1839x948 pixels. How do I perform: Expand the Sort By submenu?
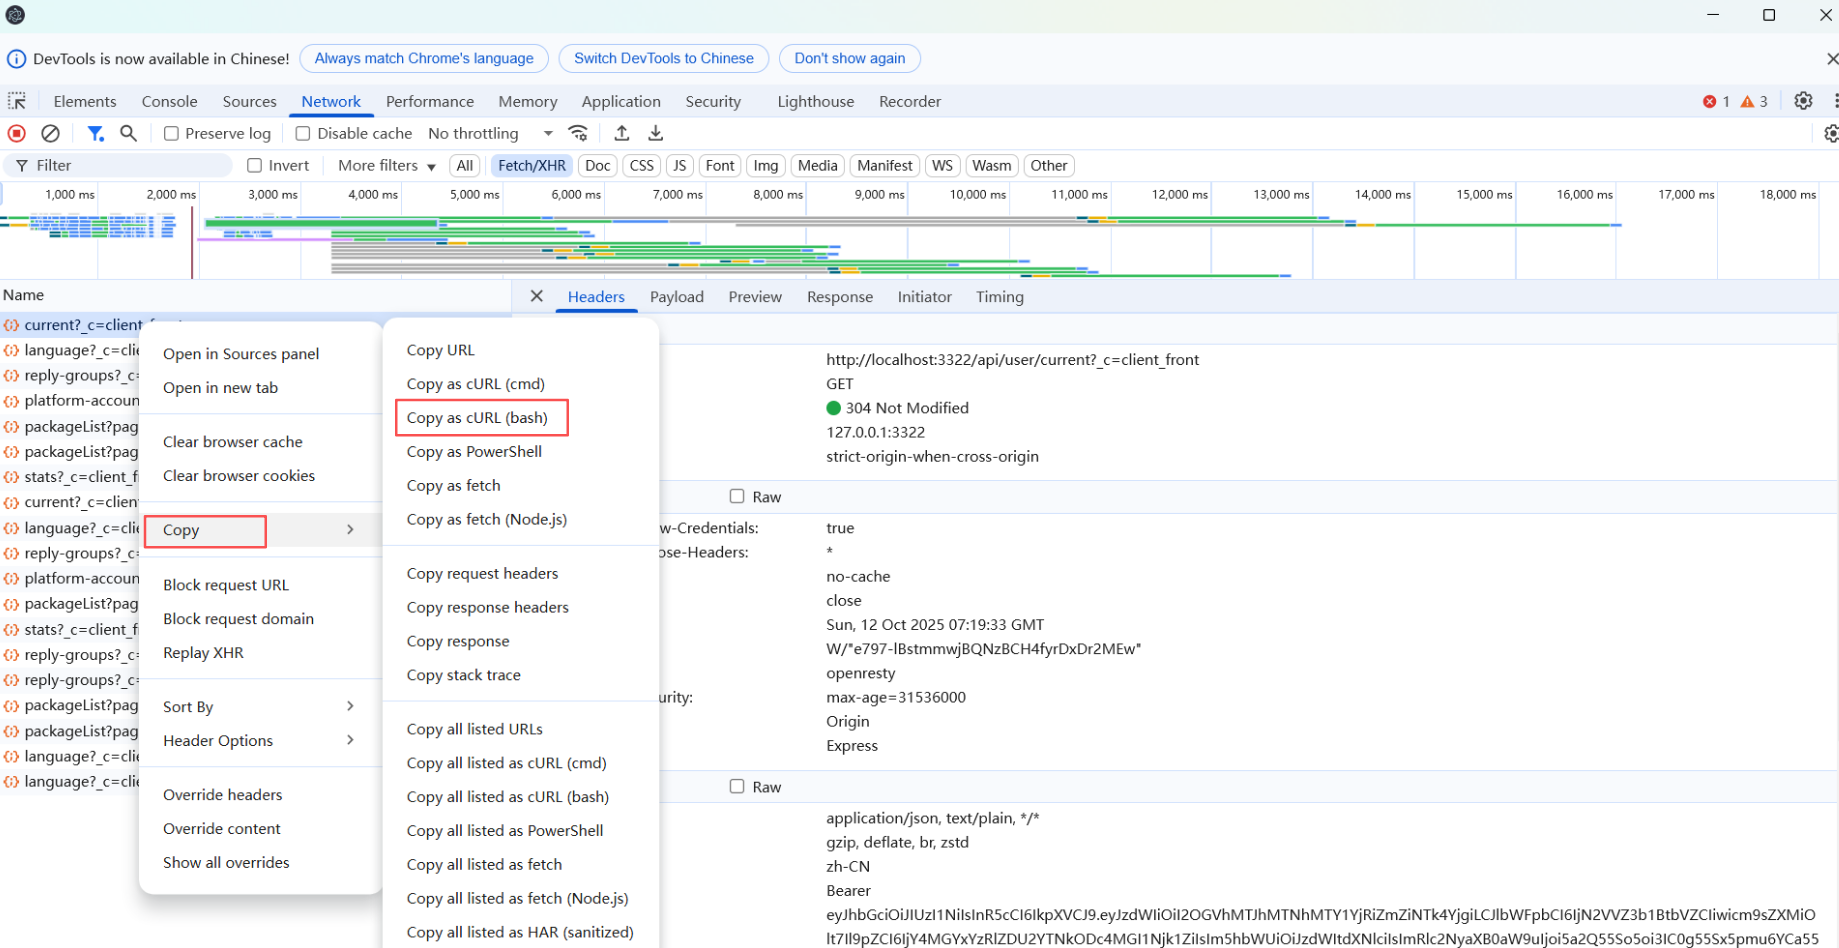[x=260, y=706]
